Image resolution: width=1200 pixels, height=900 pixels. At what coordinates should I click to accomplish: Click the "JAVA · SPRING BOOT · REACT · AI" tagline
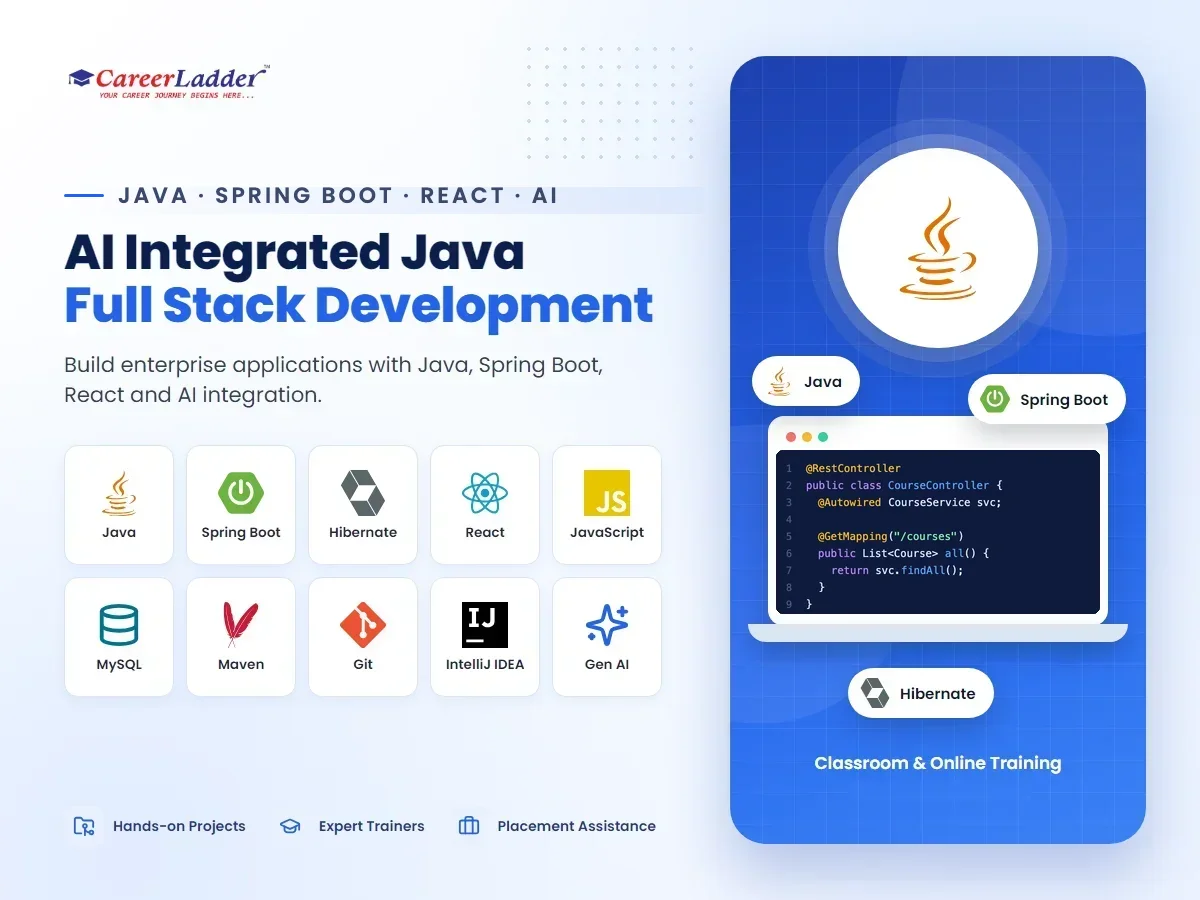(x=338, y=195)
